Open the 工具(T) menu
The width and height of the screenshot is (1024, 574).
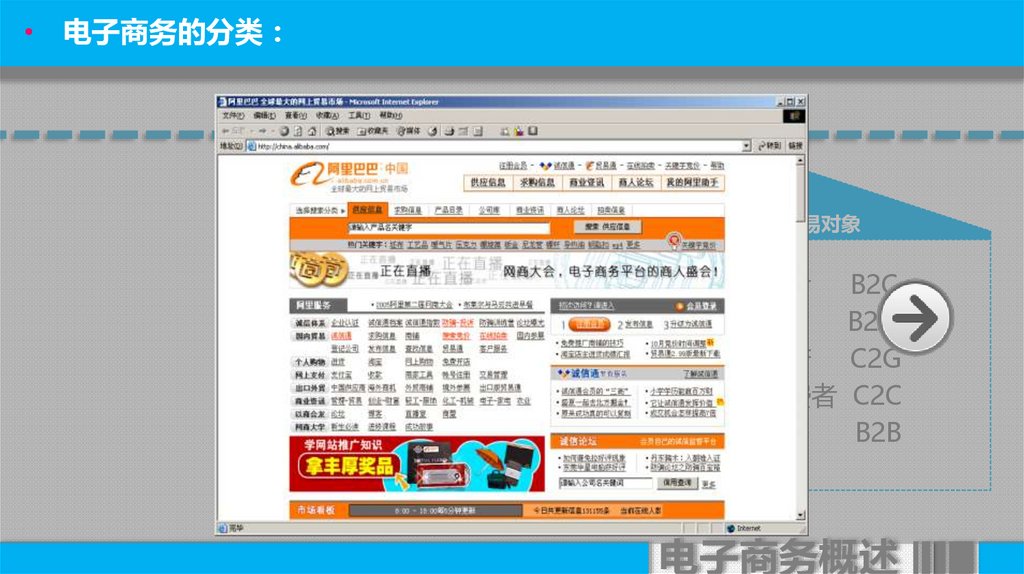coord(359,116)
